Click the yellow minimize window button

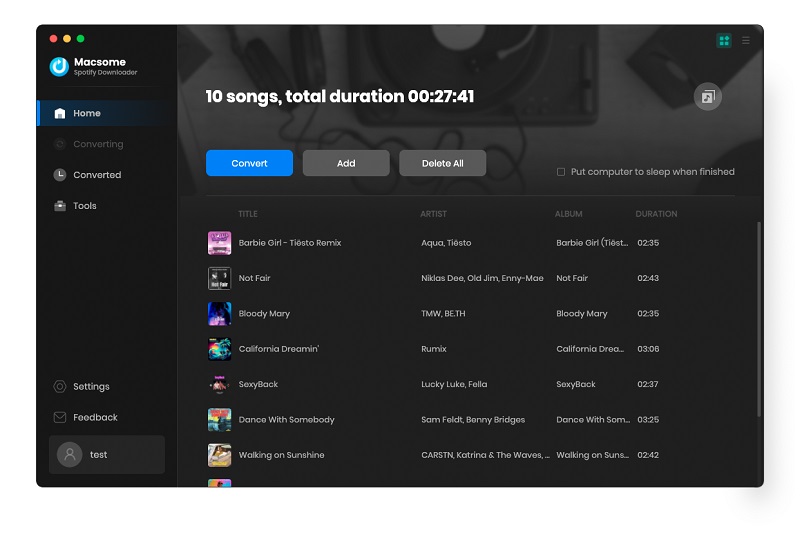pos(67,39)
